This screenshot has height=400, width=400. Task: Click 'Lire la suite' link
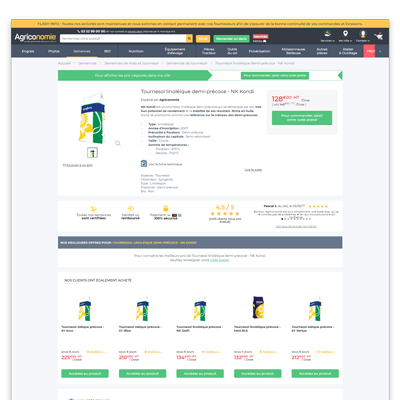point(253,170)
